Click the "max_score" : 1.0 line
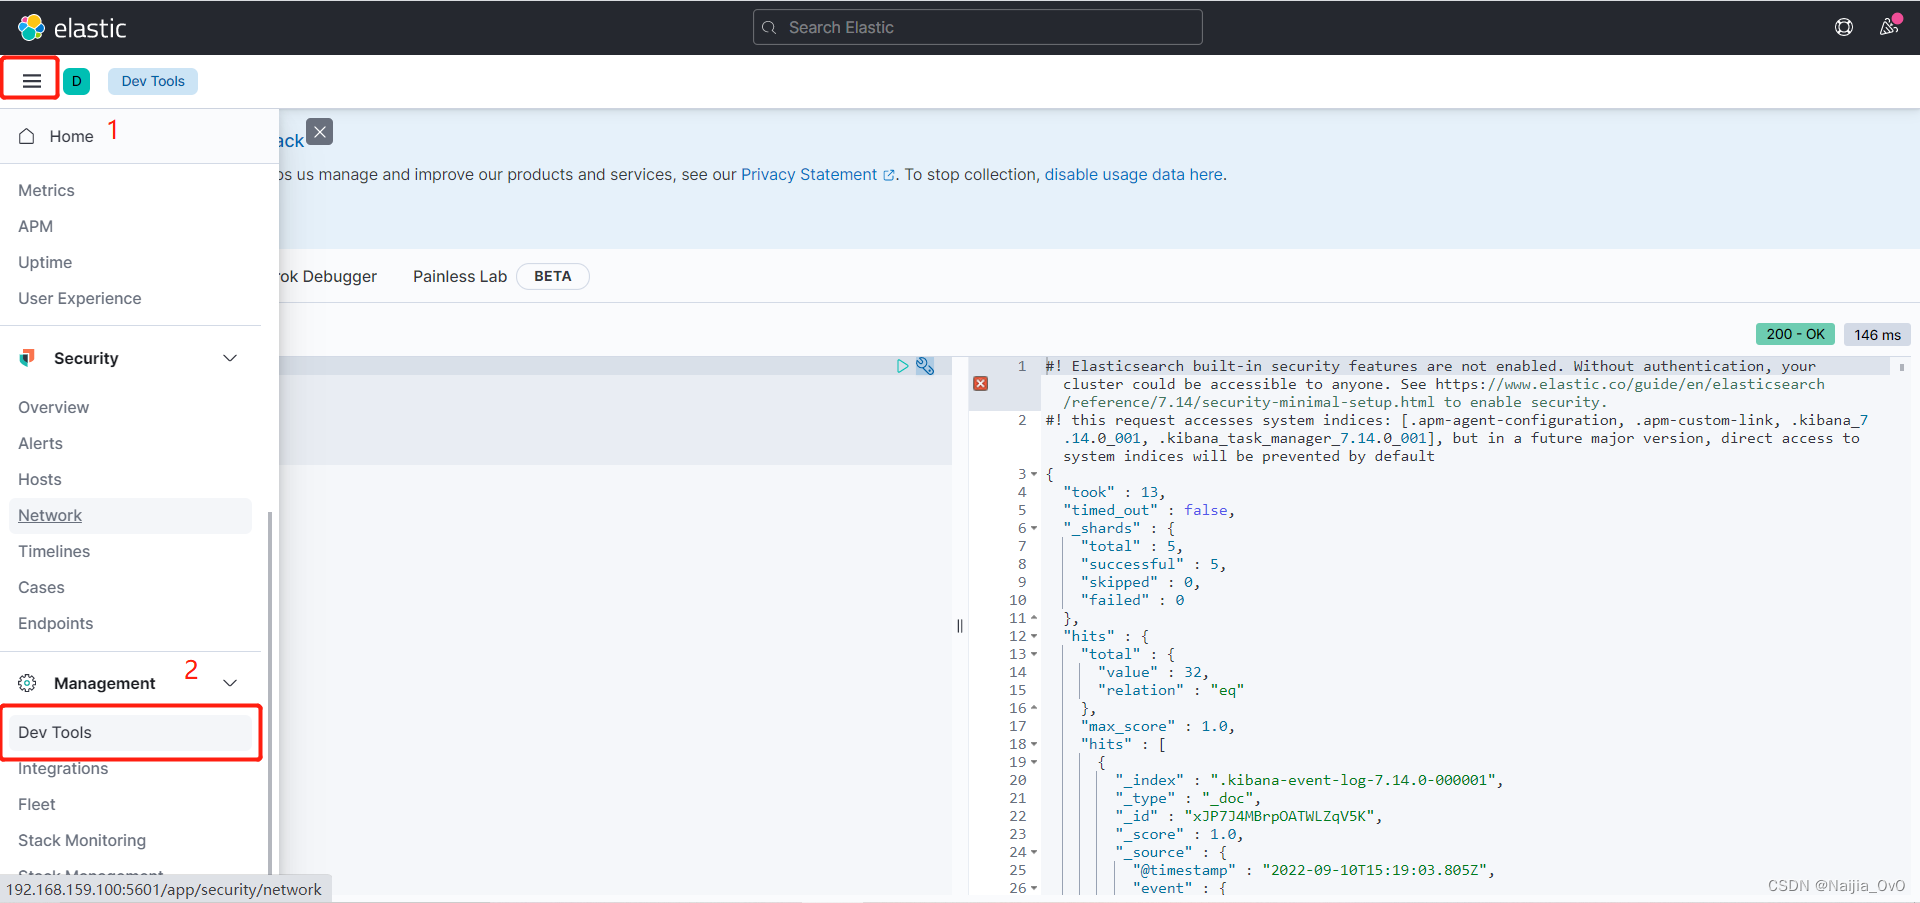This screenshot has width=1920, height=903. (1158, 726)
